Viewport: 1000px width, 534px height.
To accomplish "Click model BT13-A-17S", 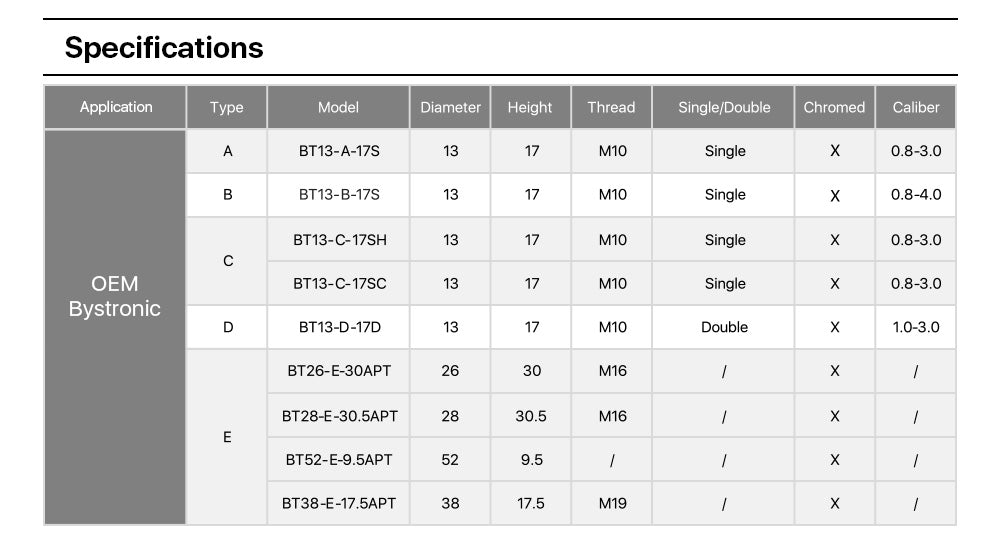I will (x=339, y=151).
